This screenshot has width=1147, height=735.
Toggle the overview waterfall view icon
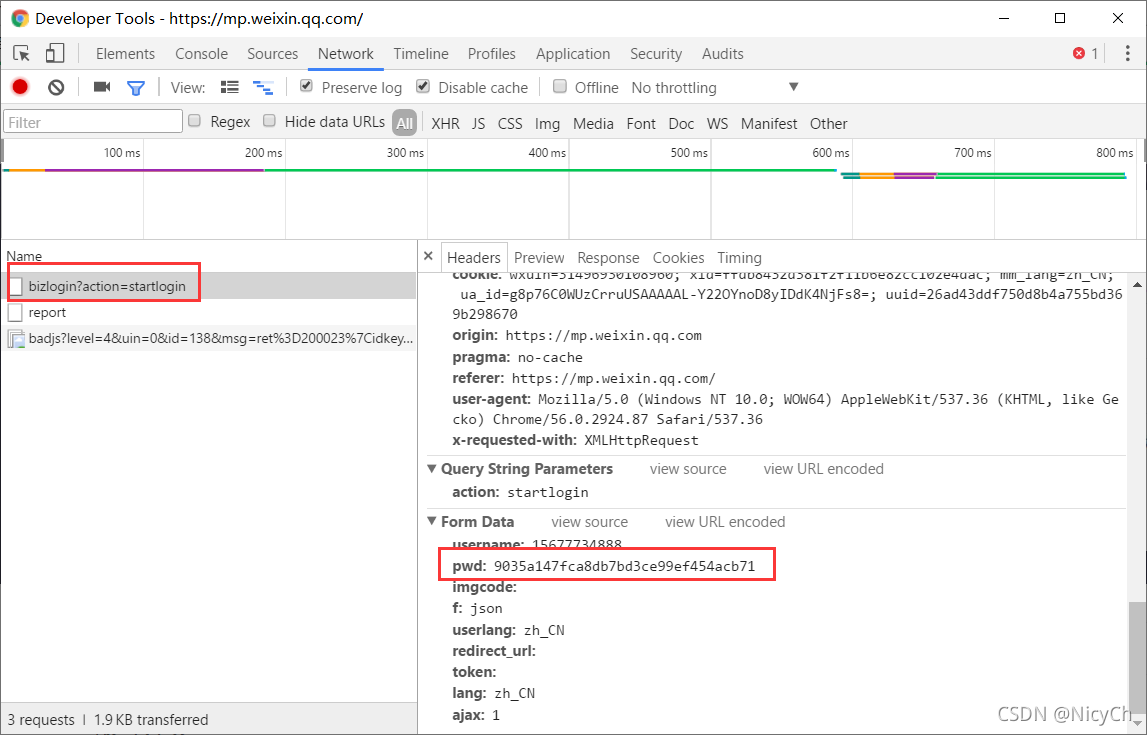(x=263, y=88)
